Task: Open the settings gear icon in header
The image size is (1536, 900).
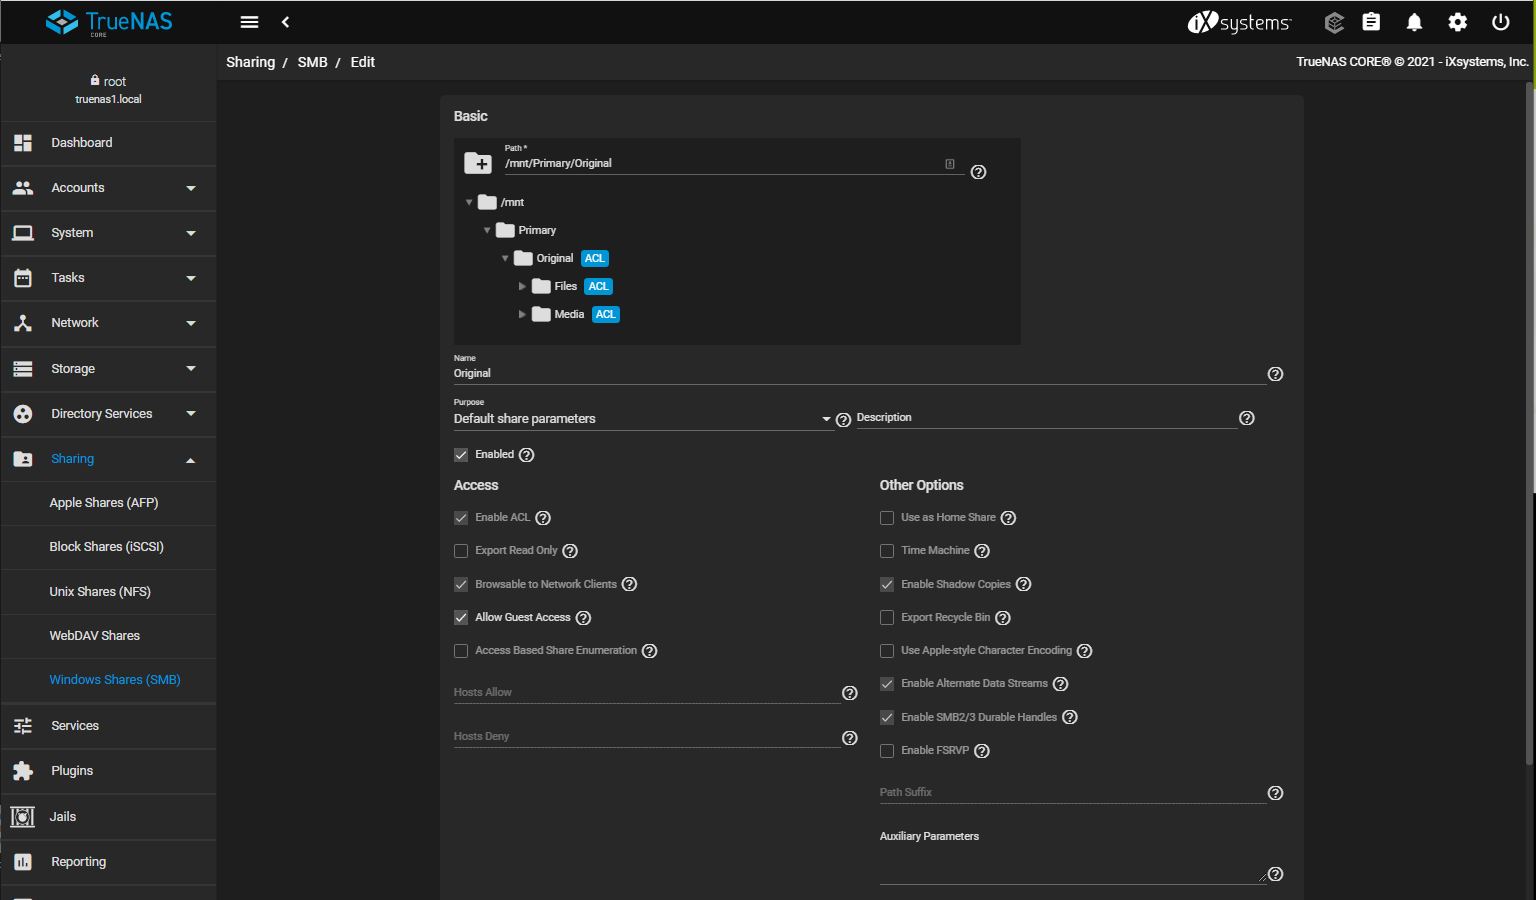Action: point(1458,22)
